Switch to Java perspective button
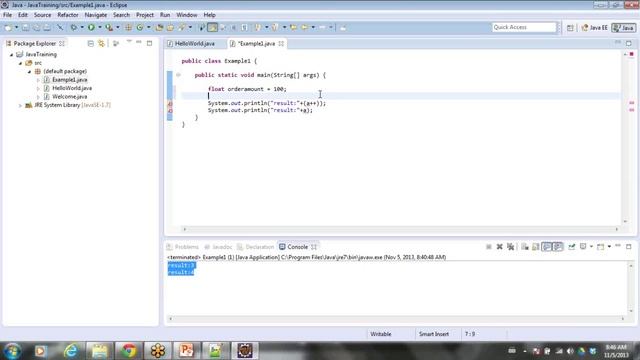Viewport: 640px width, 360px height. pyautogui.click(x=624, y=28)
